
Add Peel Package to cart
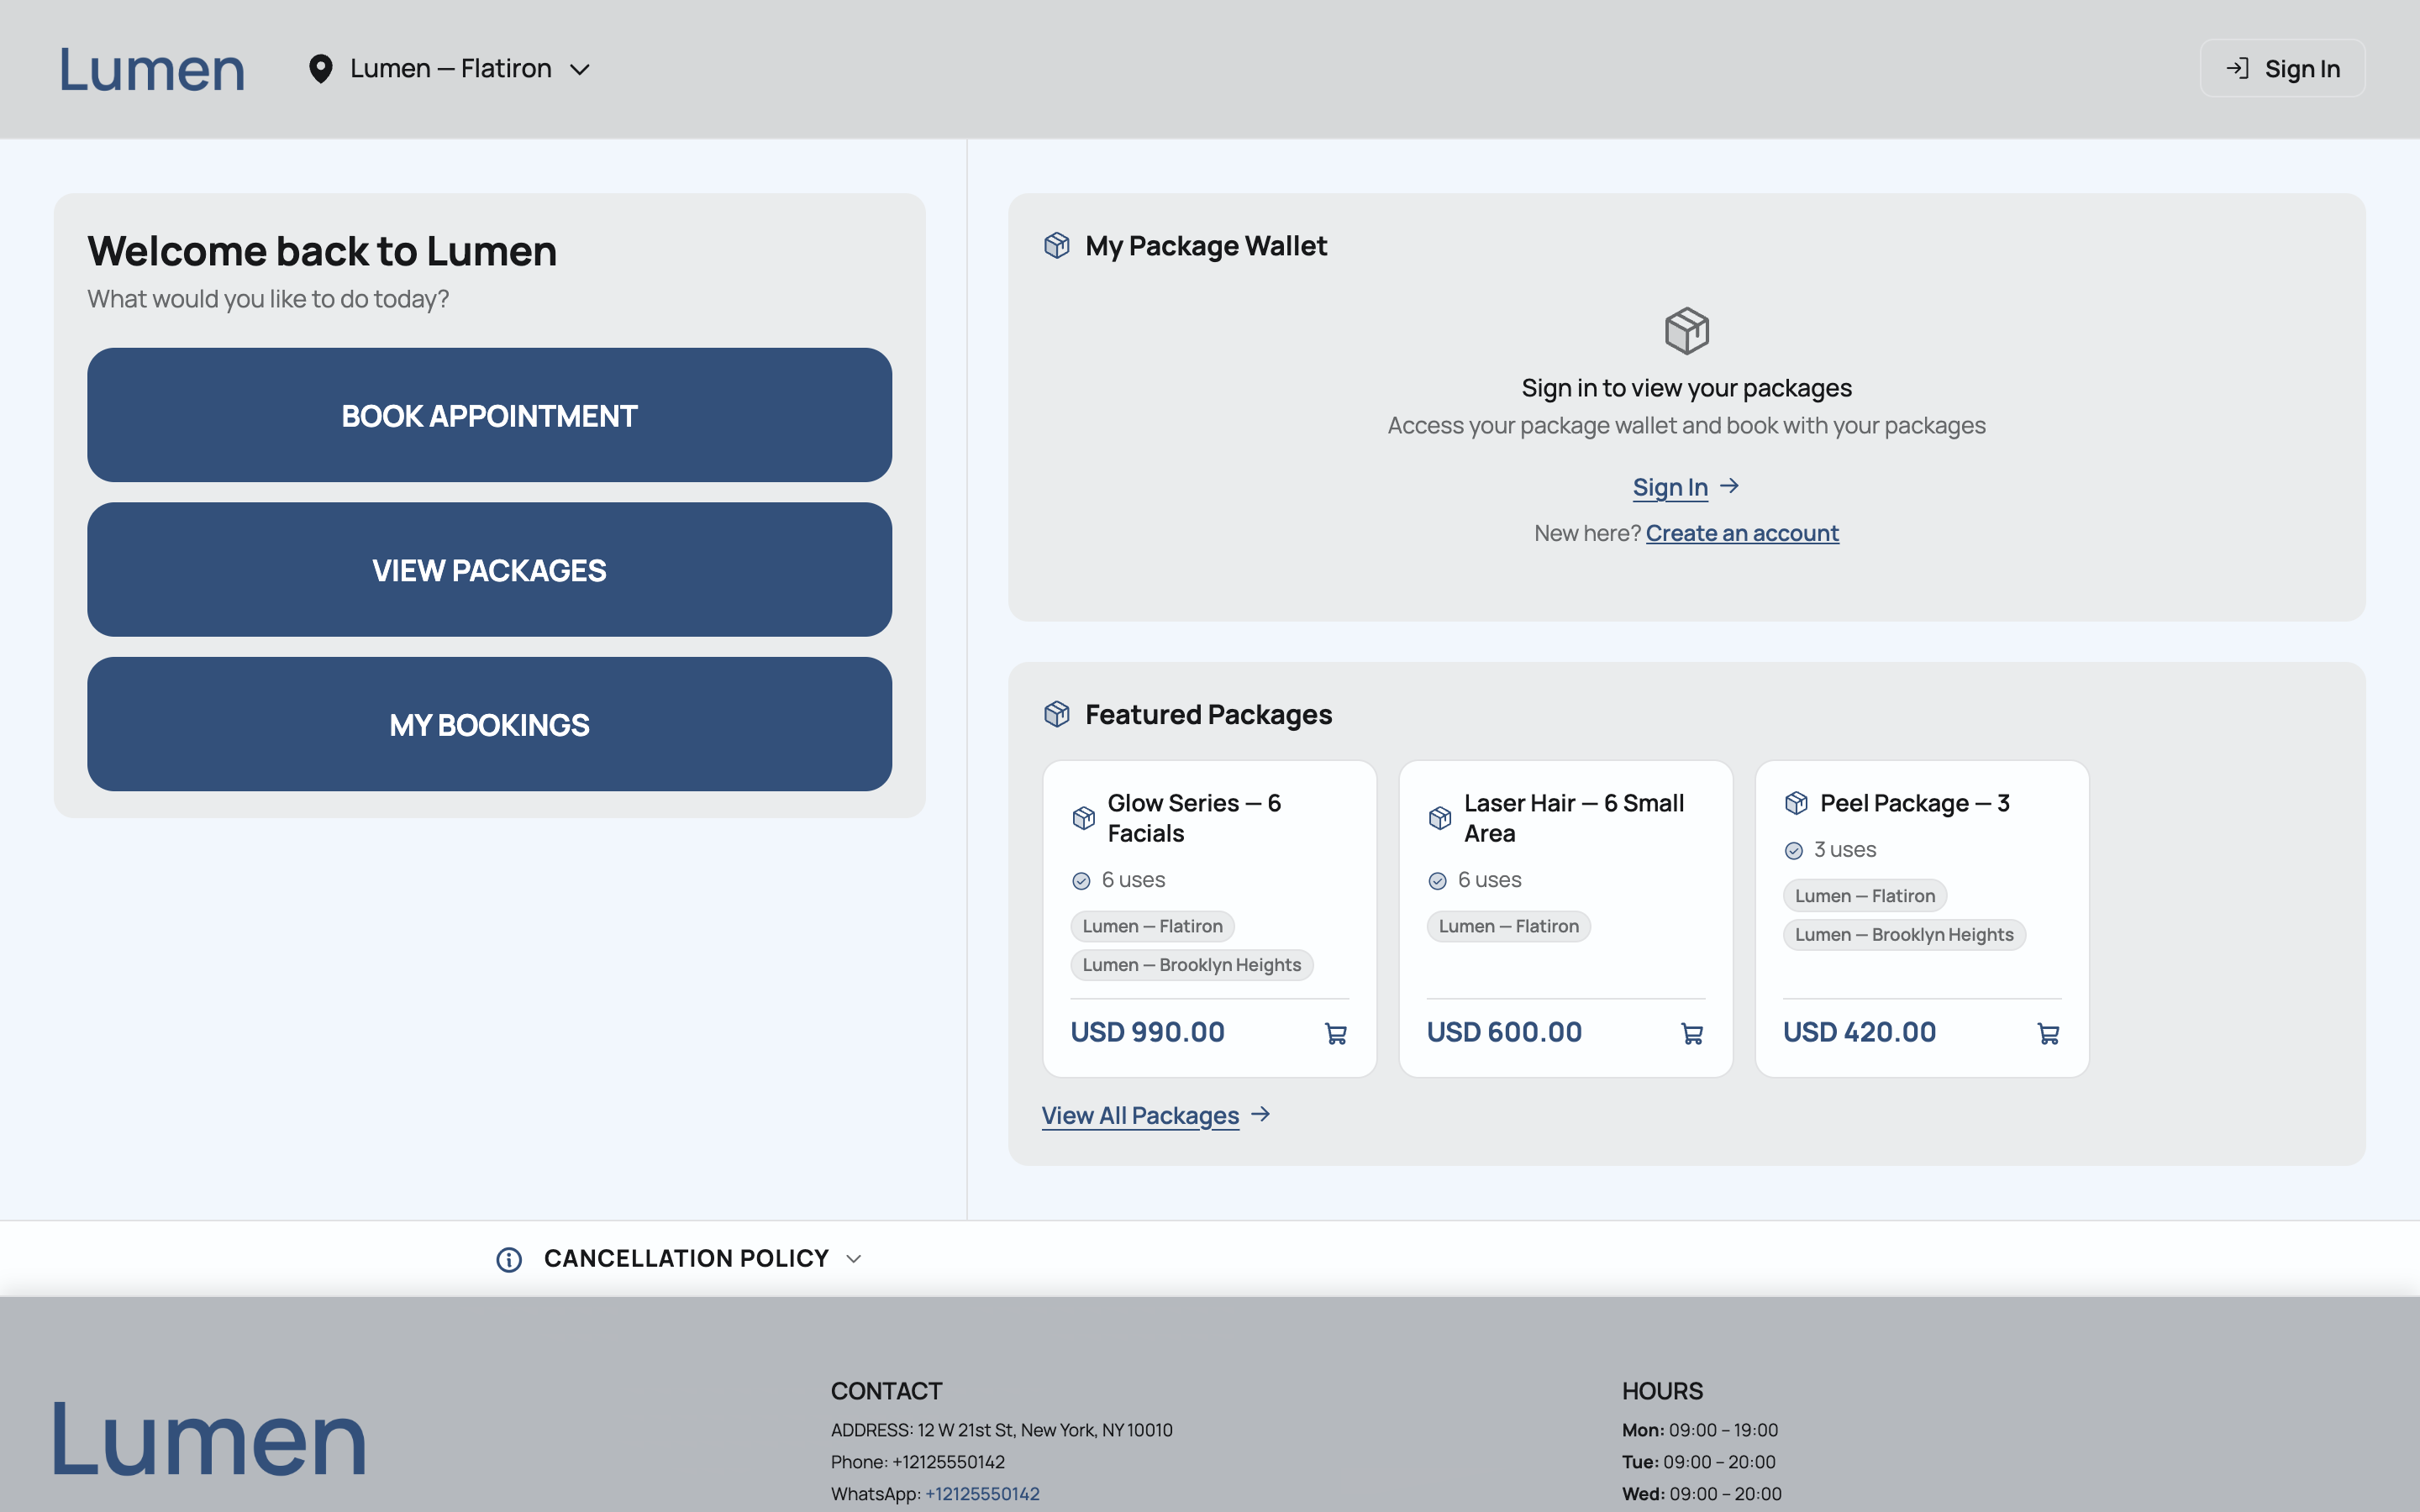[x=2048, y=1033]
